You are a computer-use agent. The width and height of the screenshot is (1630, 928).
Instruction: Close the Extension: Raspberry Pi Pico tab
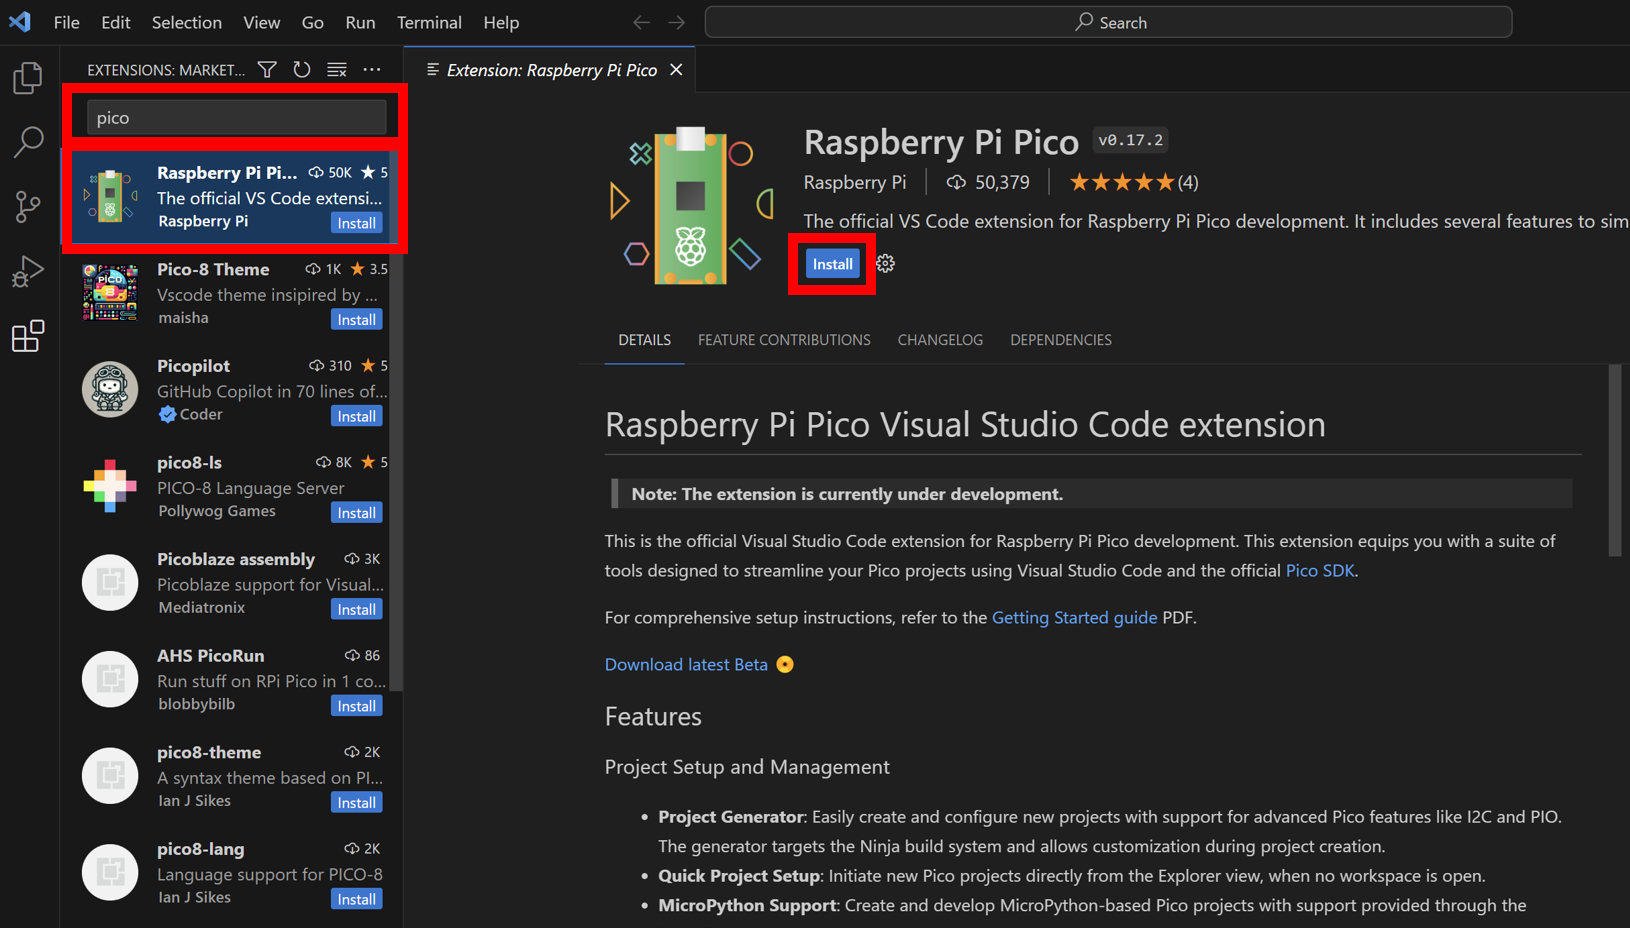pyautogui.click(x=677, y=70)
